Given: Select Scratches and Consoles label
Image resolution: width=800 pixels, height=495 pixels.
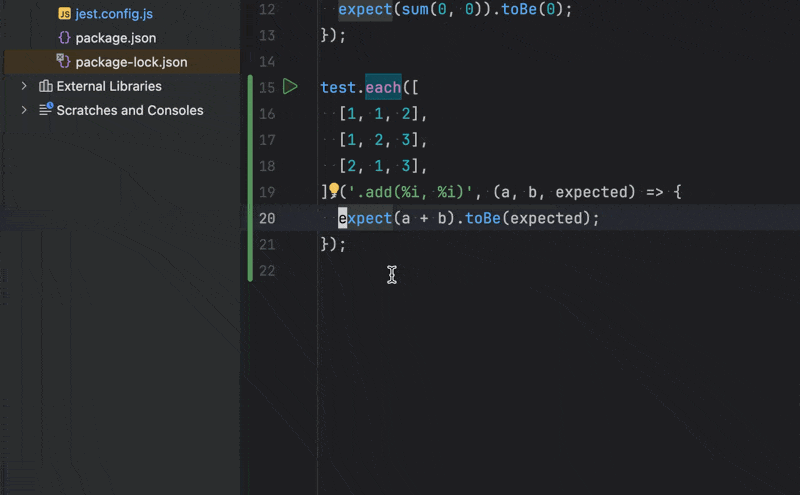Looking at the screenshot, I should (130, 110).
